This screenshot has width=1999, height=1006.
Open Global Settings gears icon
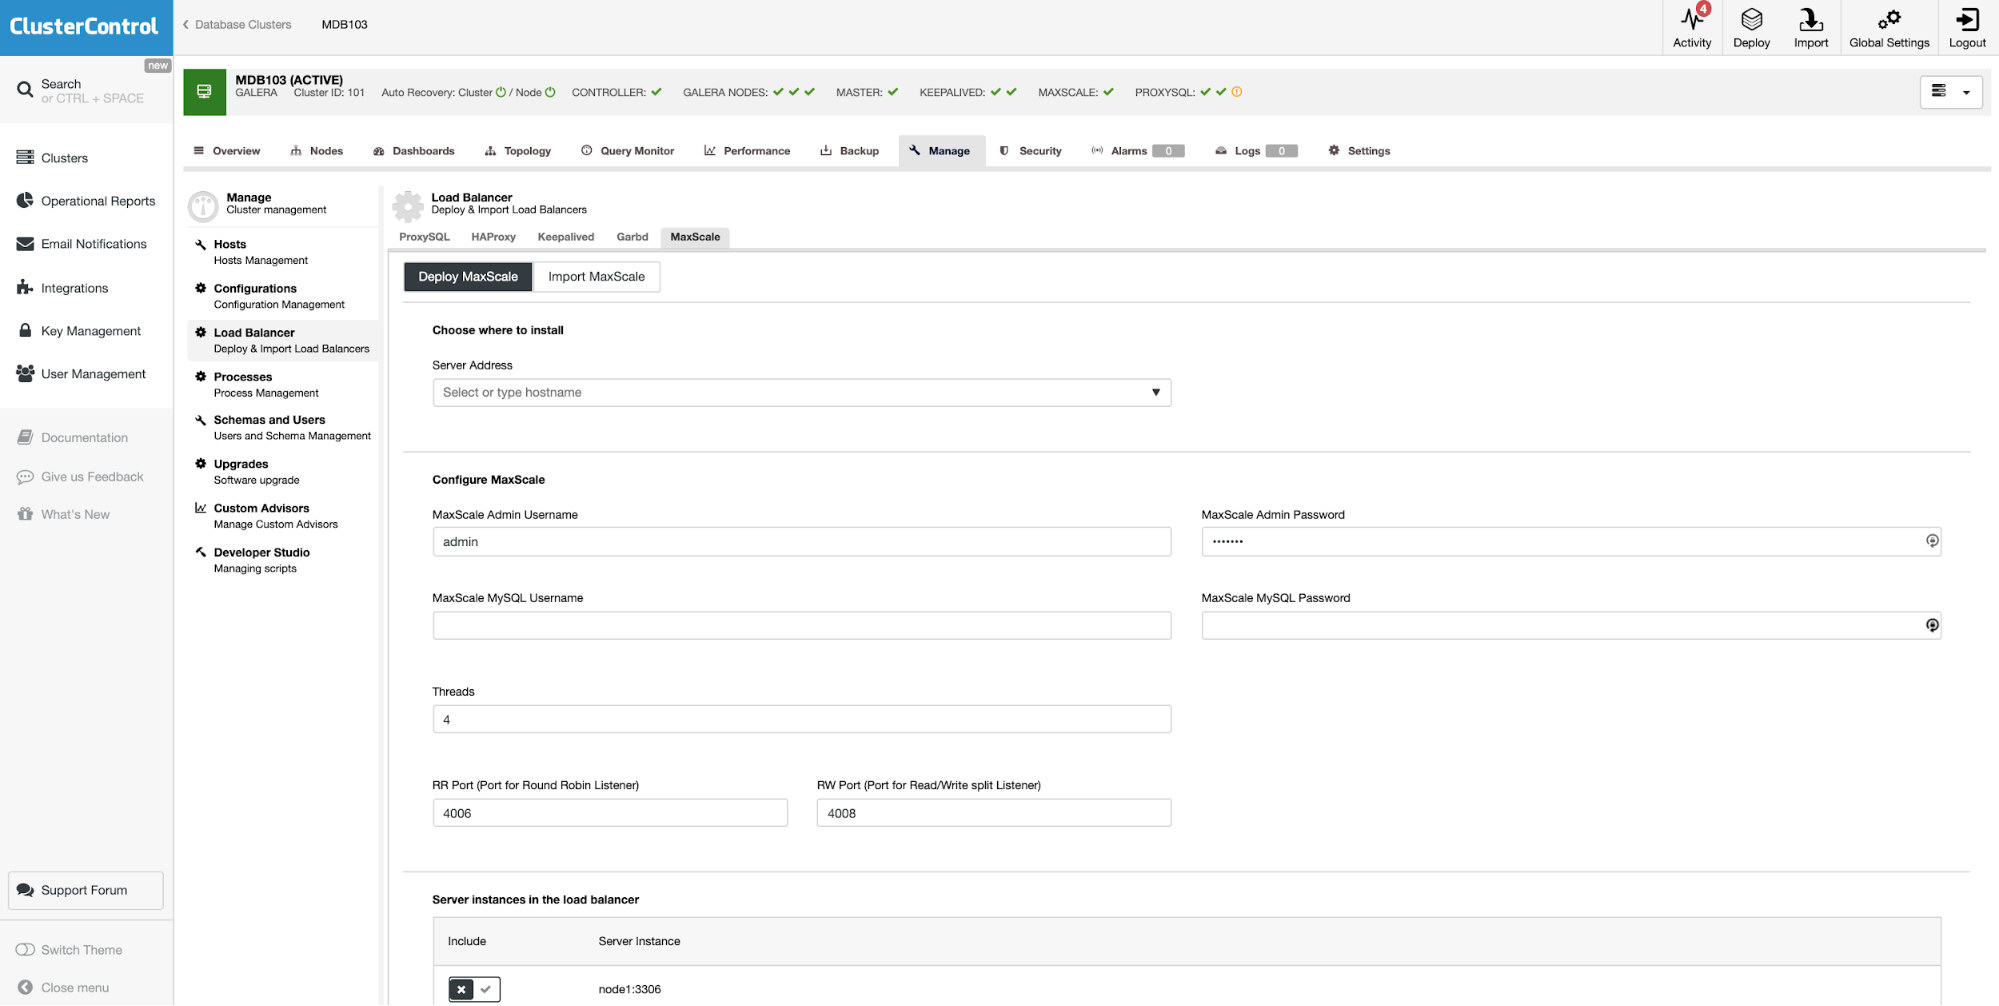pos(1889,27)
